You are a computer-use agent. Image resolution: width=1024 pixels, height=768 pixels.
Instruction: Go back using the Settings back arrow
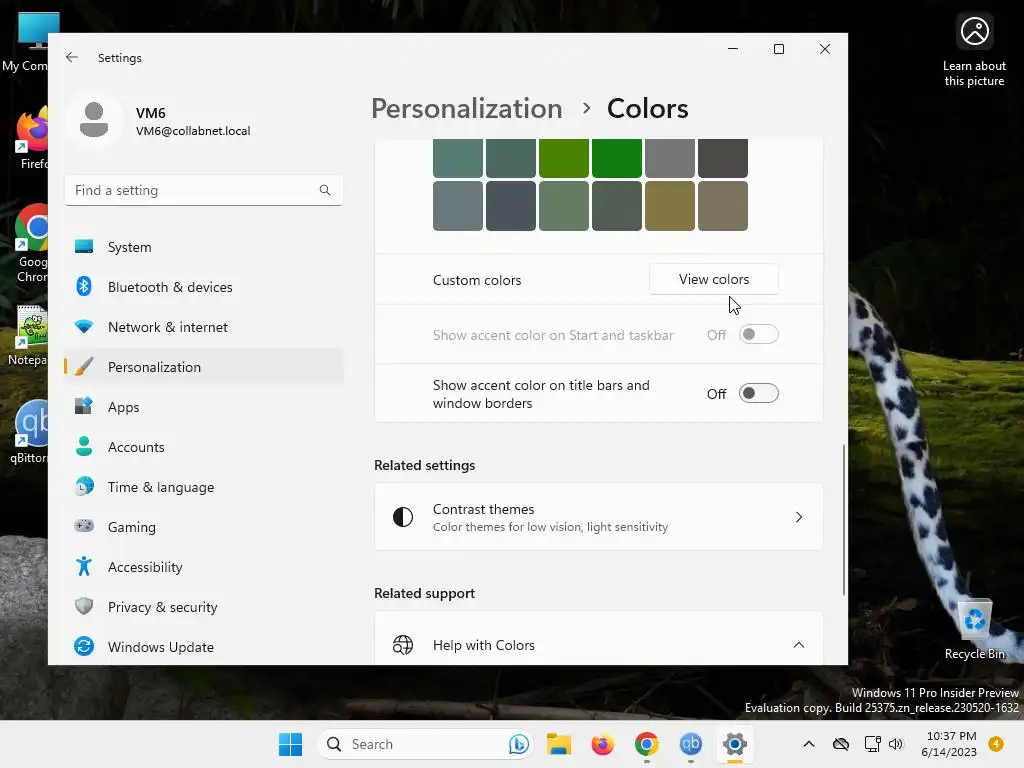click(72, 57)
